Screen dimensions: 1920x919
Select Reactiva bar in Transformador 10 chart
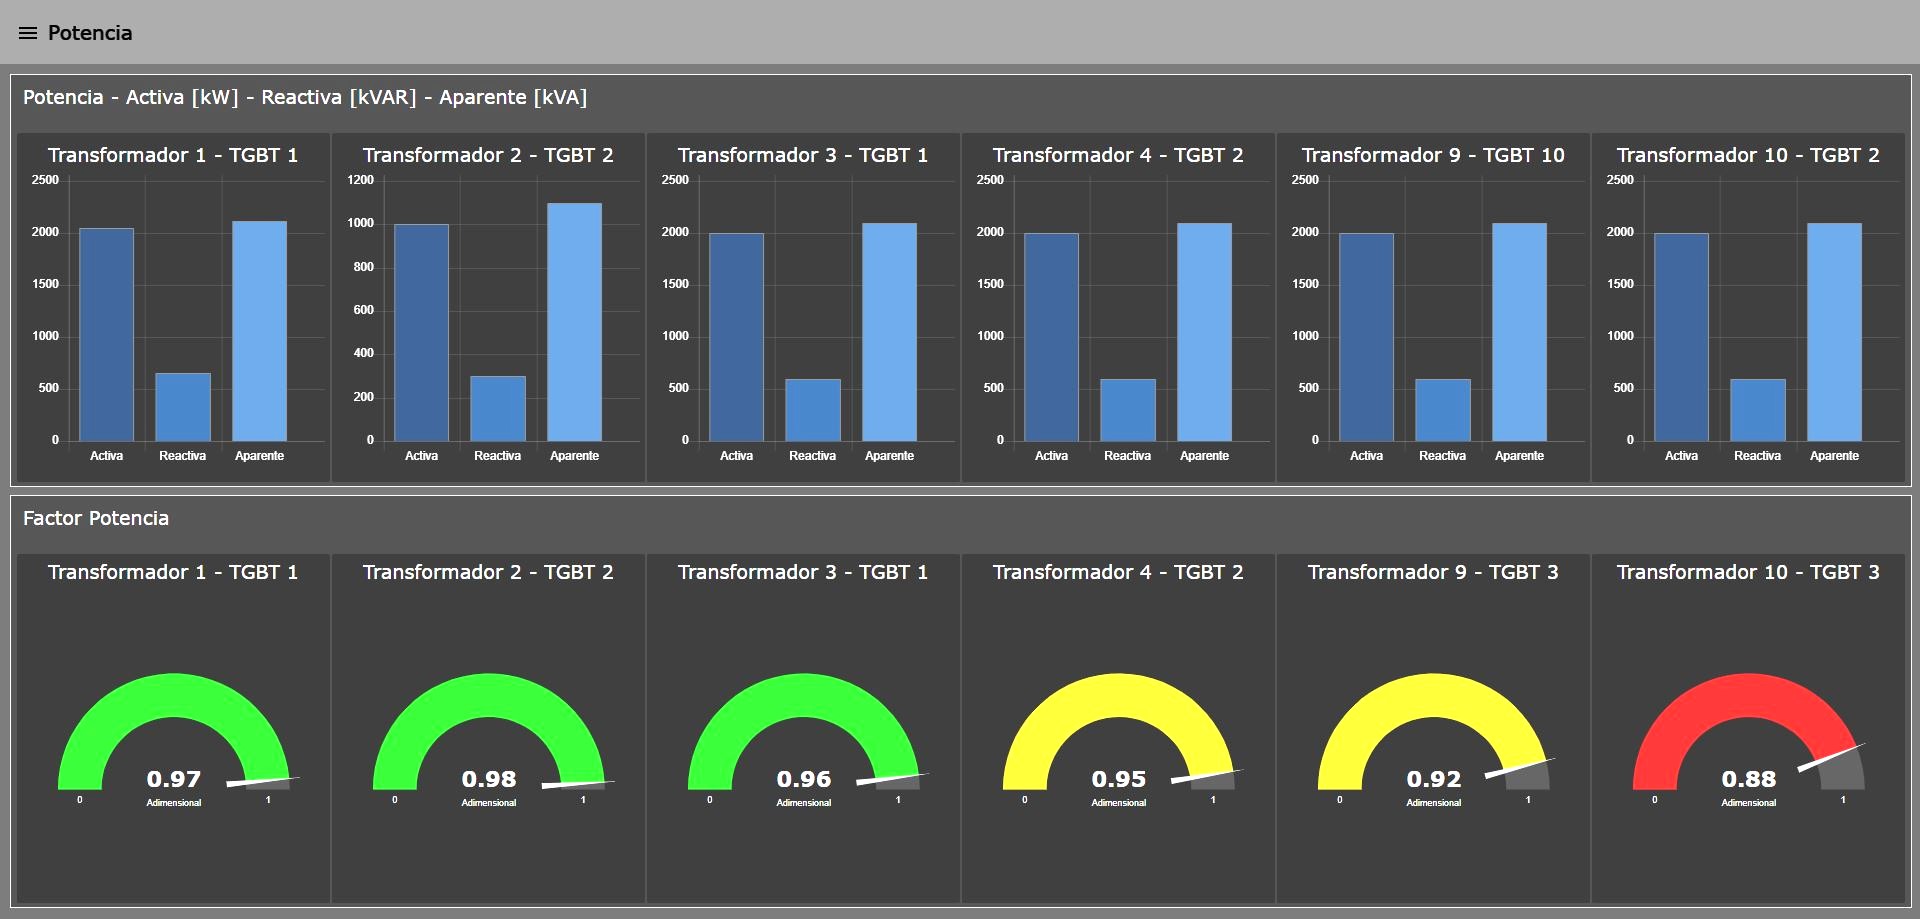pyautogui.click(x=1758, y=410)
